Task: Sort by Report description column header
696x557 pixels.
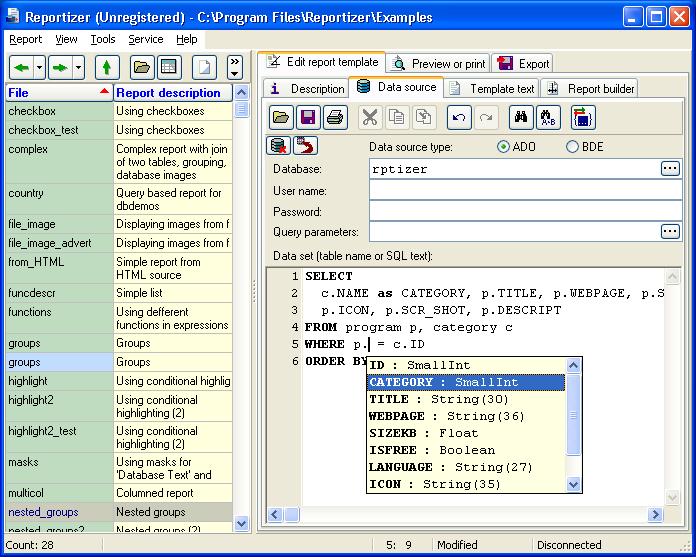Action: (173, 93)
